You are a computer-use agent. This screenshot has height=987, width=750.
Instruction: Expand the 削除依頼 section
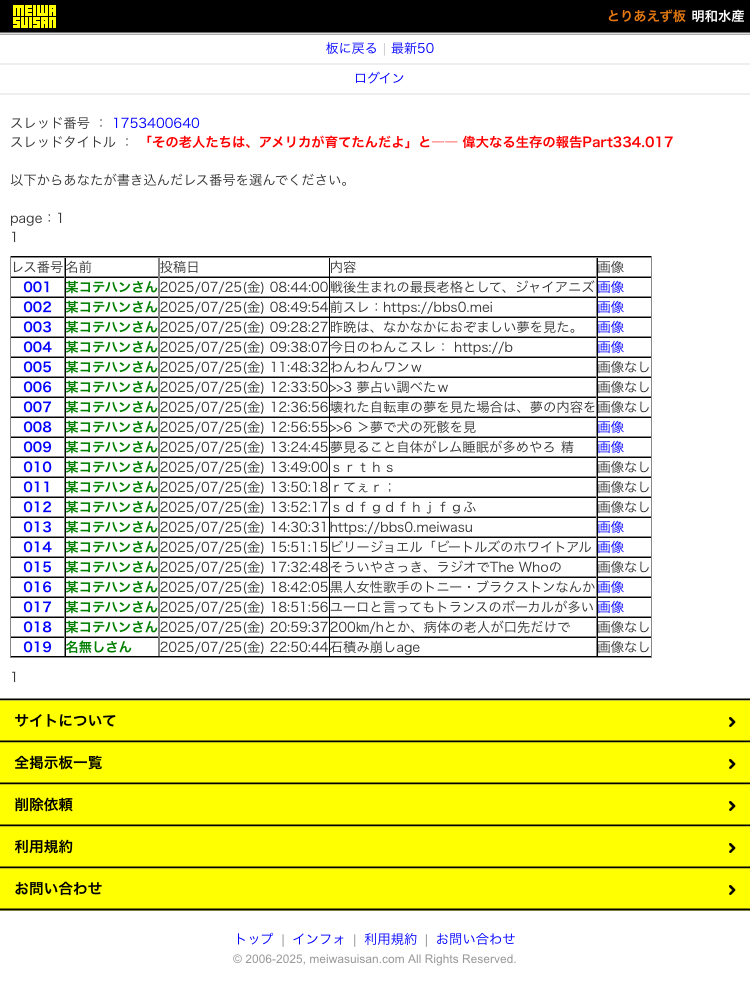pyautogui.click(x=375, y=804)
